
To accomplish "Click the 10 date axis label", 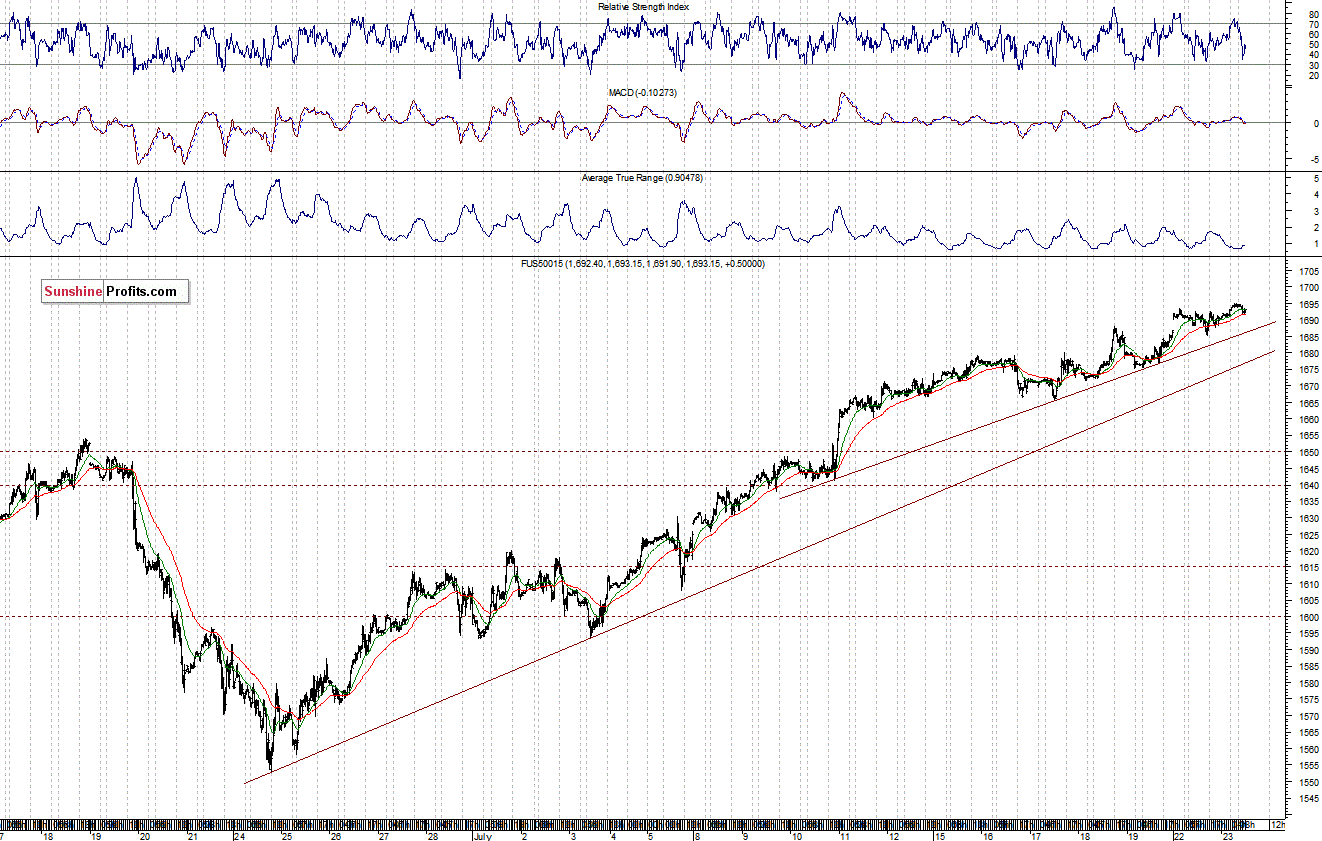I will point(797,836).
